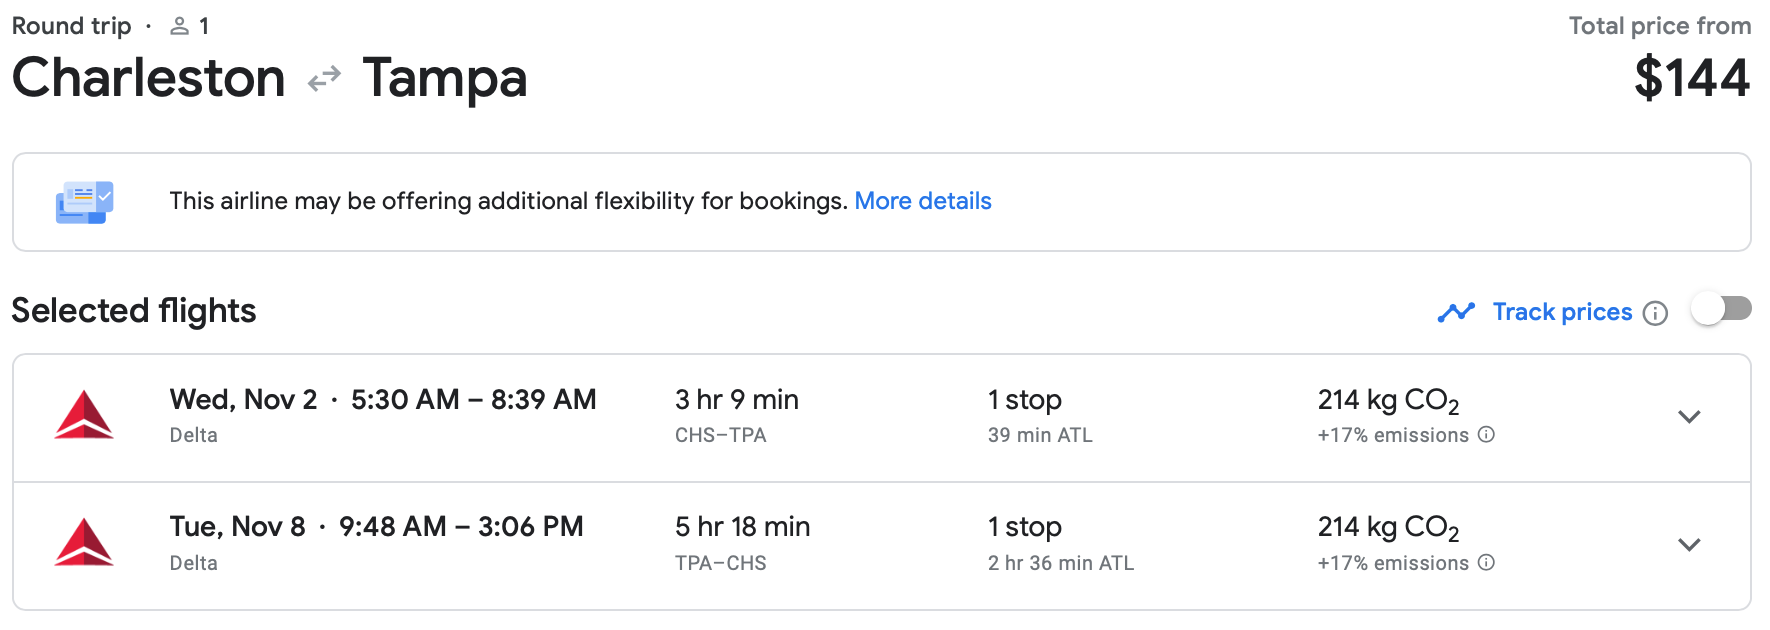The width and height of the screenshot is (1770, 630).
Task: Click the Delta logo for Nov 8 flight
Action: click(x=84, y=543)
